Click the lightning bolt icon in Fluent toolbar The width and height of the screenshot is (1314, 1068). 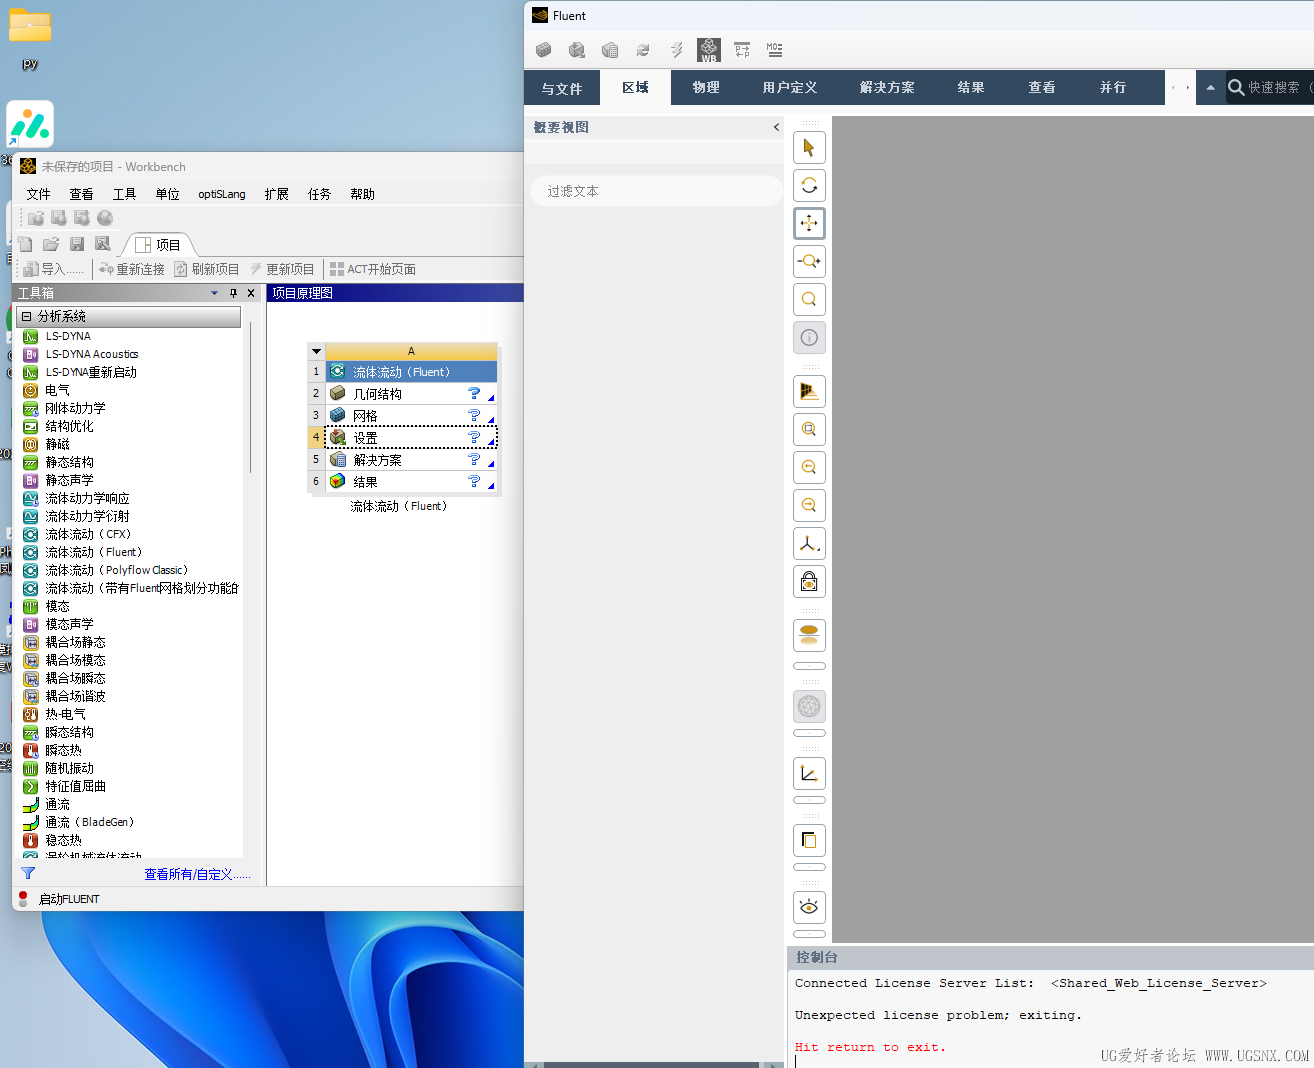676,50
